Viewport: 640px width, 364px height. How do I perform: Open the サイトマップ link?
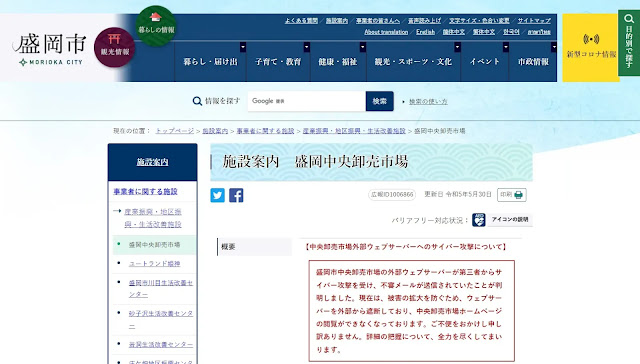[534, 20]
